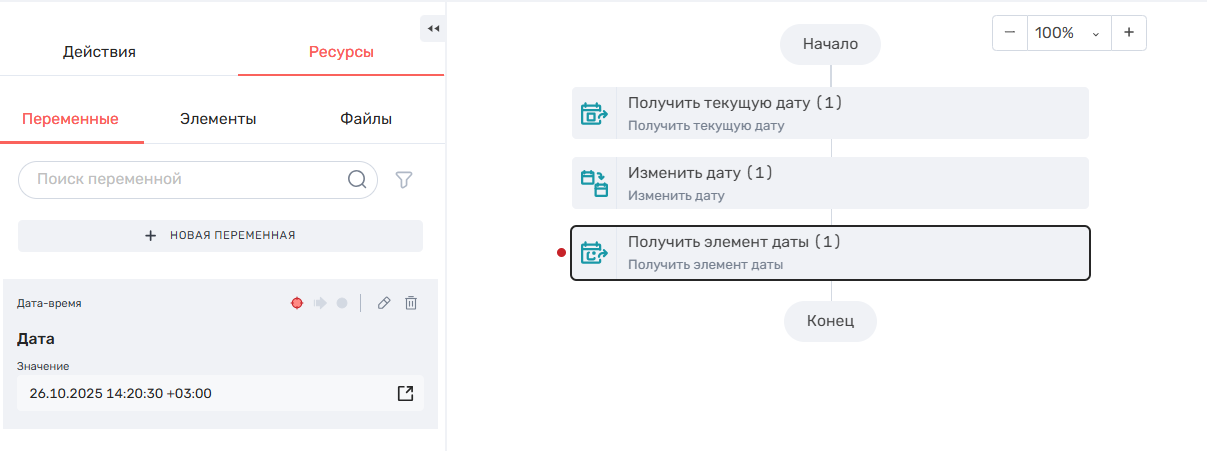This screenshot has width=1207, height=451.
Task: Switch to the Действия tab
Action: [x=99, y=52]
